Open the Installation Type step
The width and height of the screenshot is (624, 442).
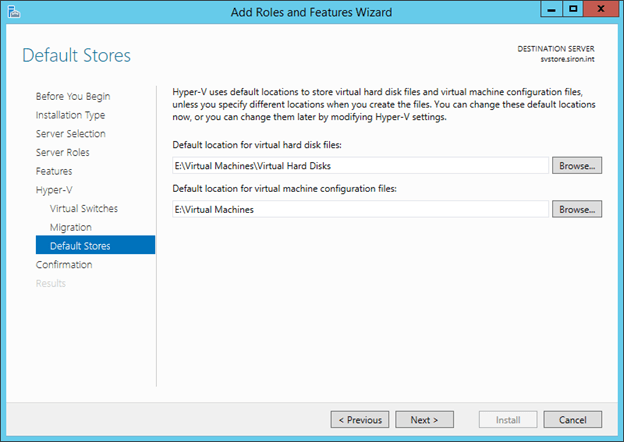tap(71, 115)
